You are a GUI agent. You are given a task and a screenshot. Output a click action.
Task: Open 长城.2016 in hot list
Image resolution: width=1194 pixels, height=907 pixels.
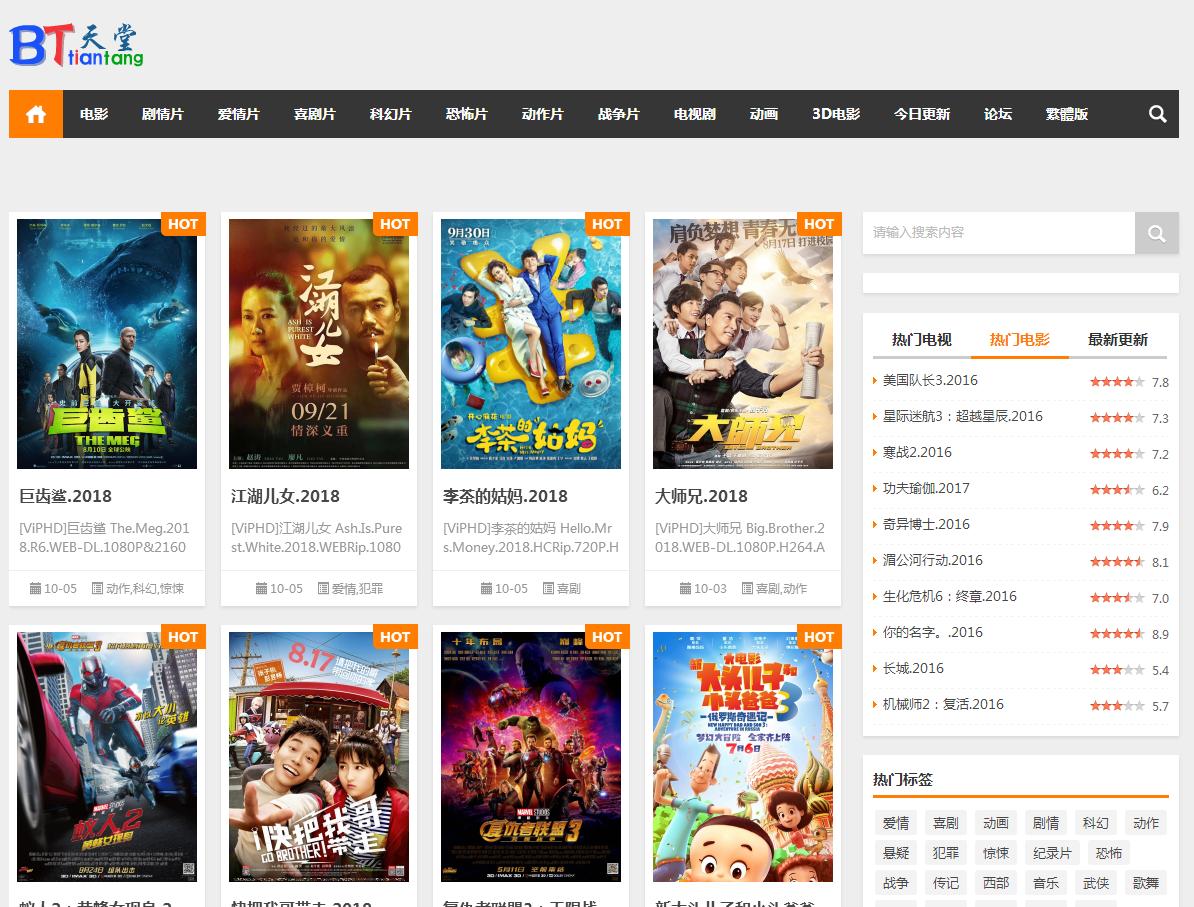pyautogui.click(x=913, y=669)
